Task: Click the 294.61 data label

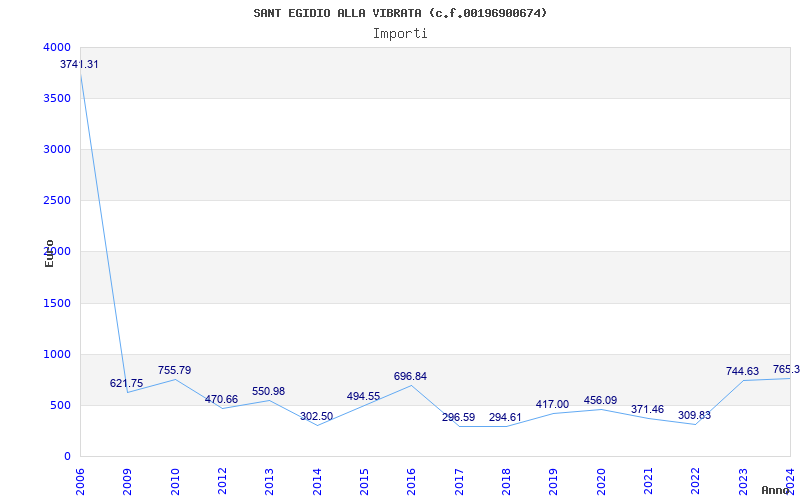Action: pyautogui.click(x=505, y=417)
